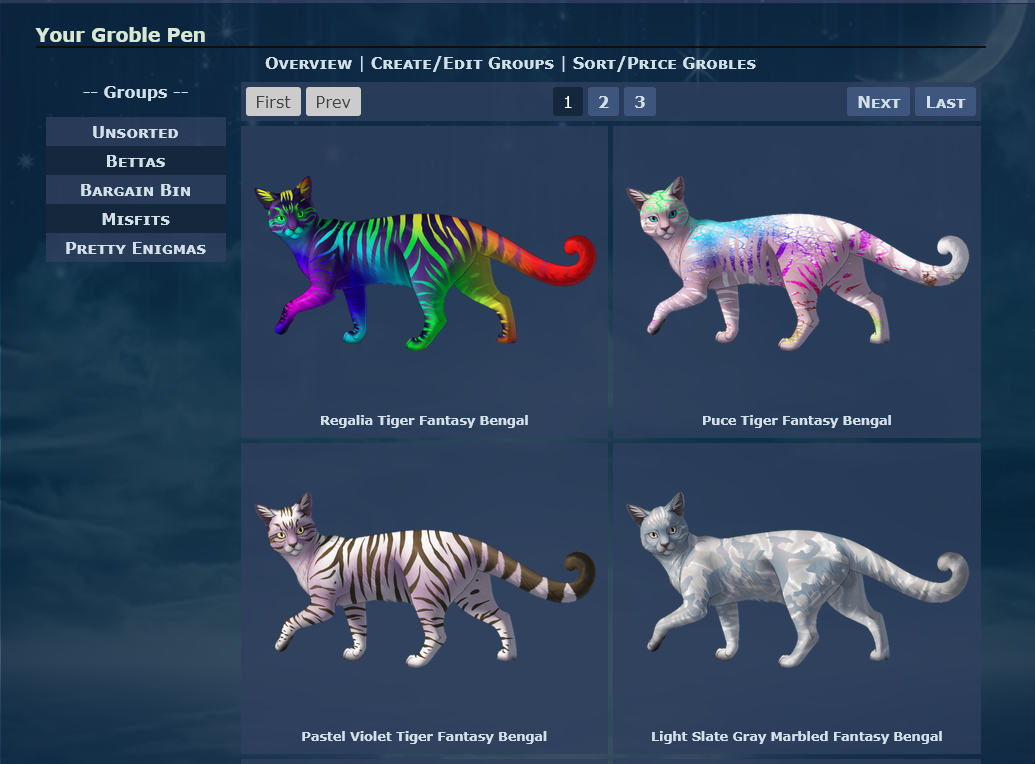1035x764 pixels.
Task: Open Create/Edit Groups
Action: click(462, 63)
